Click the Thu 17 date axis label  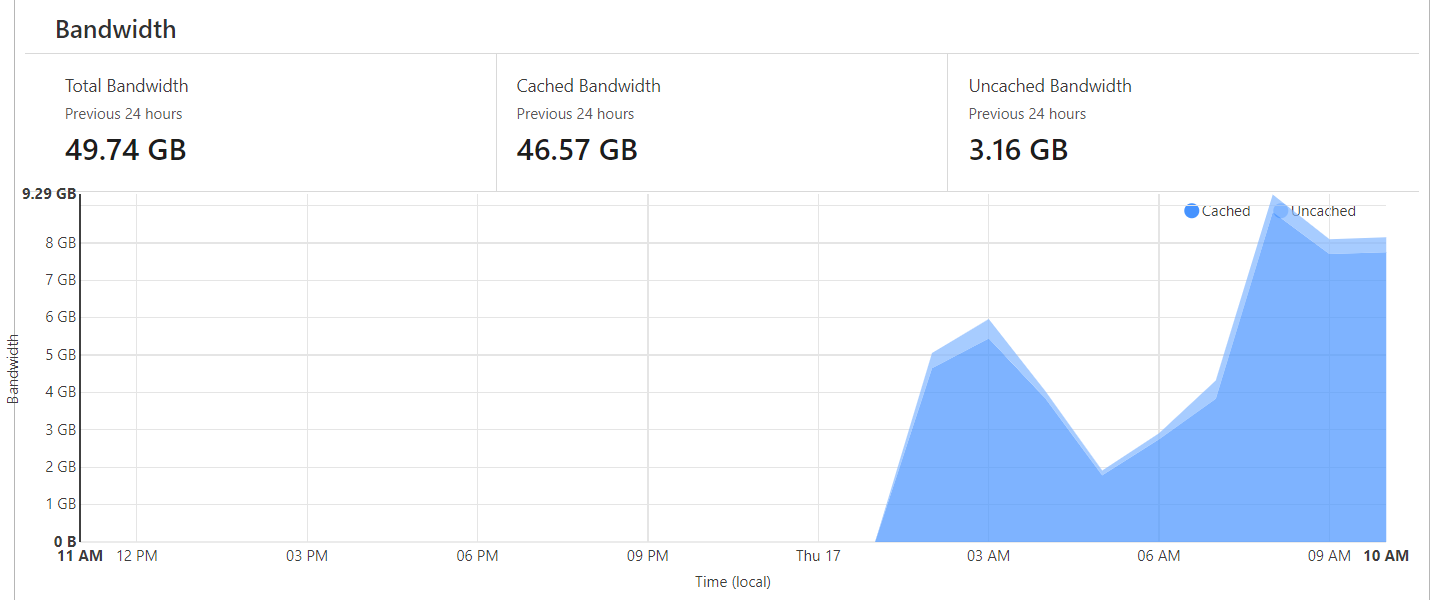(x=818, y=556)
